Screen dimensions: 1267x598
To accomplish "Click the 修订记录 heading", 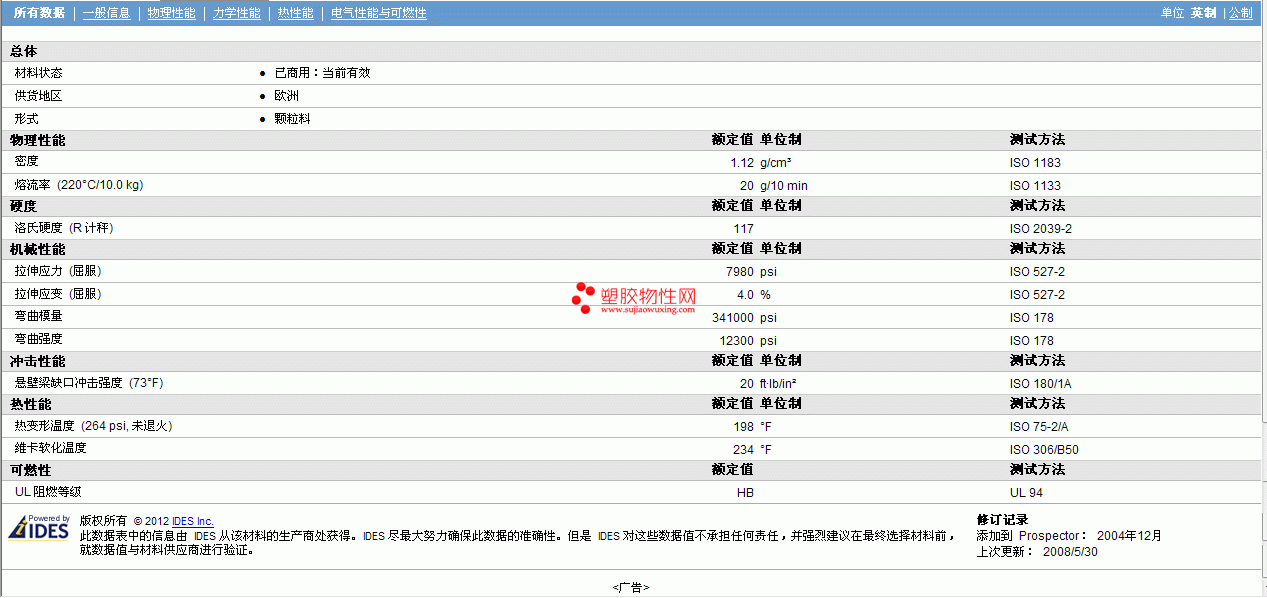I will point(1002,520).
